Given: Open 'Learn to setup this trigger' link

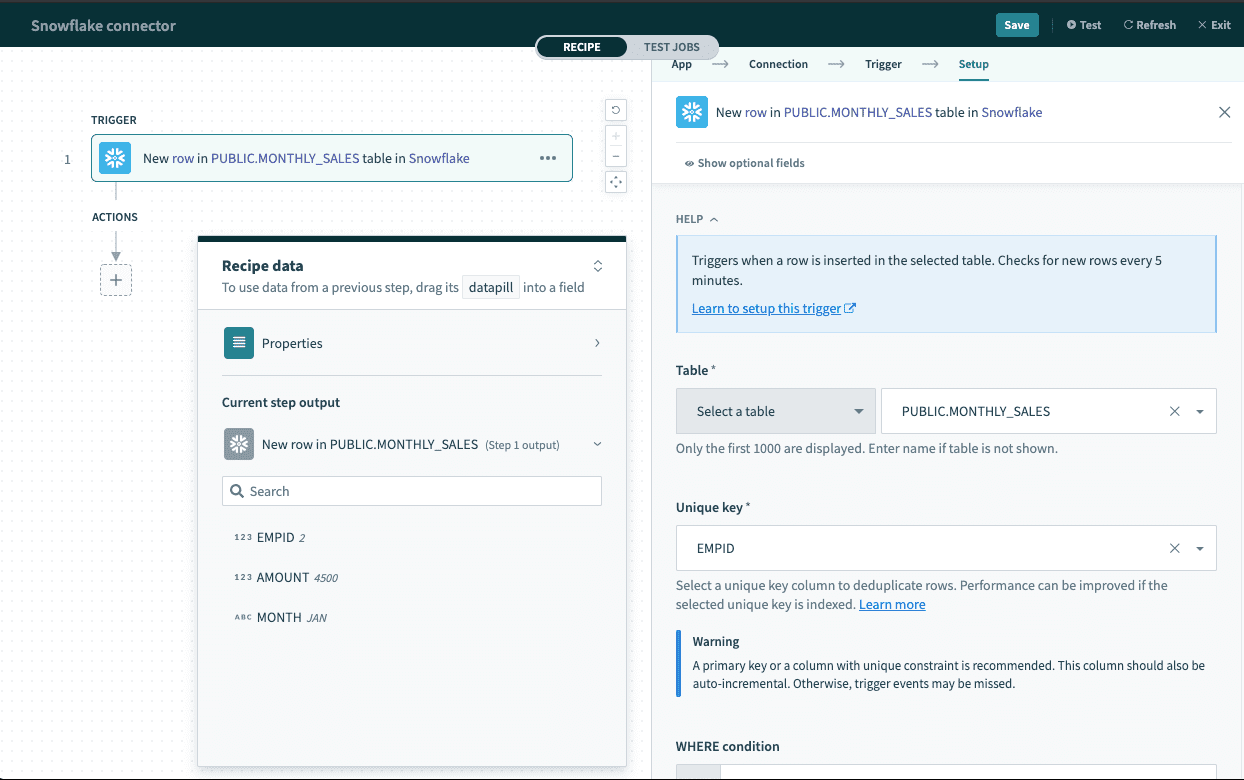Looking at the screenshot, I should [x=766, y=308].
